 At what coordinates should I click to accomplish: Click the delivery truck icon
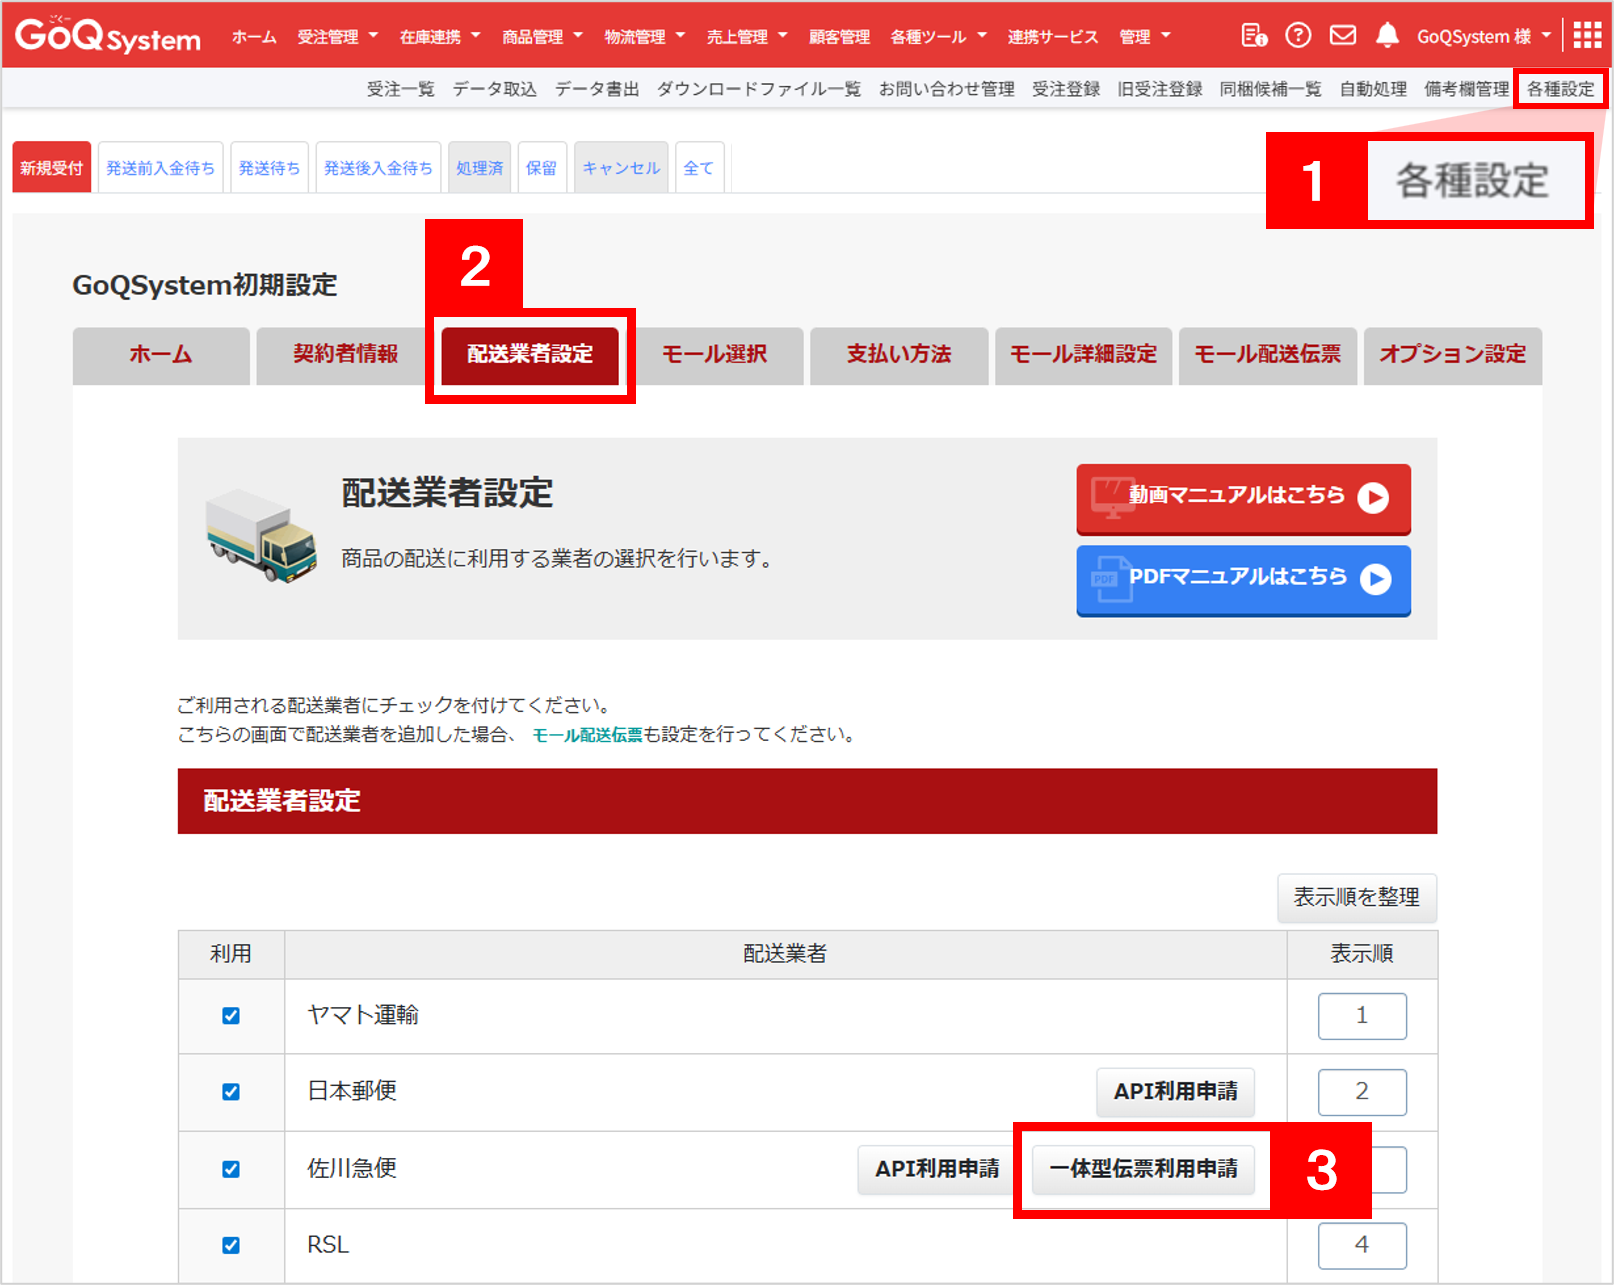pos(261,535)
